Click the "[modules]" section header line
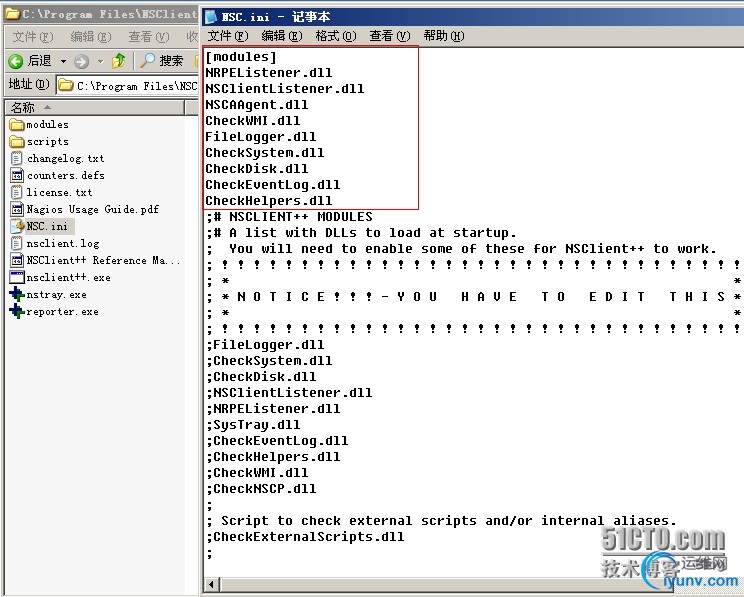 click(241, 57)
